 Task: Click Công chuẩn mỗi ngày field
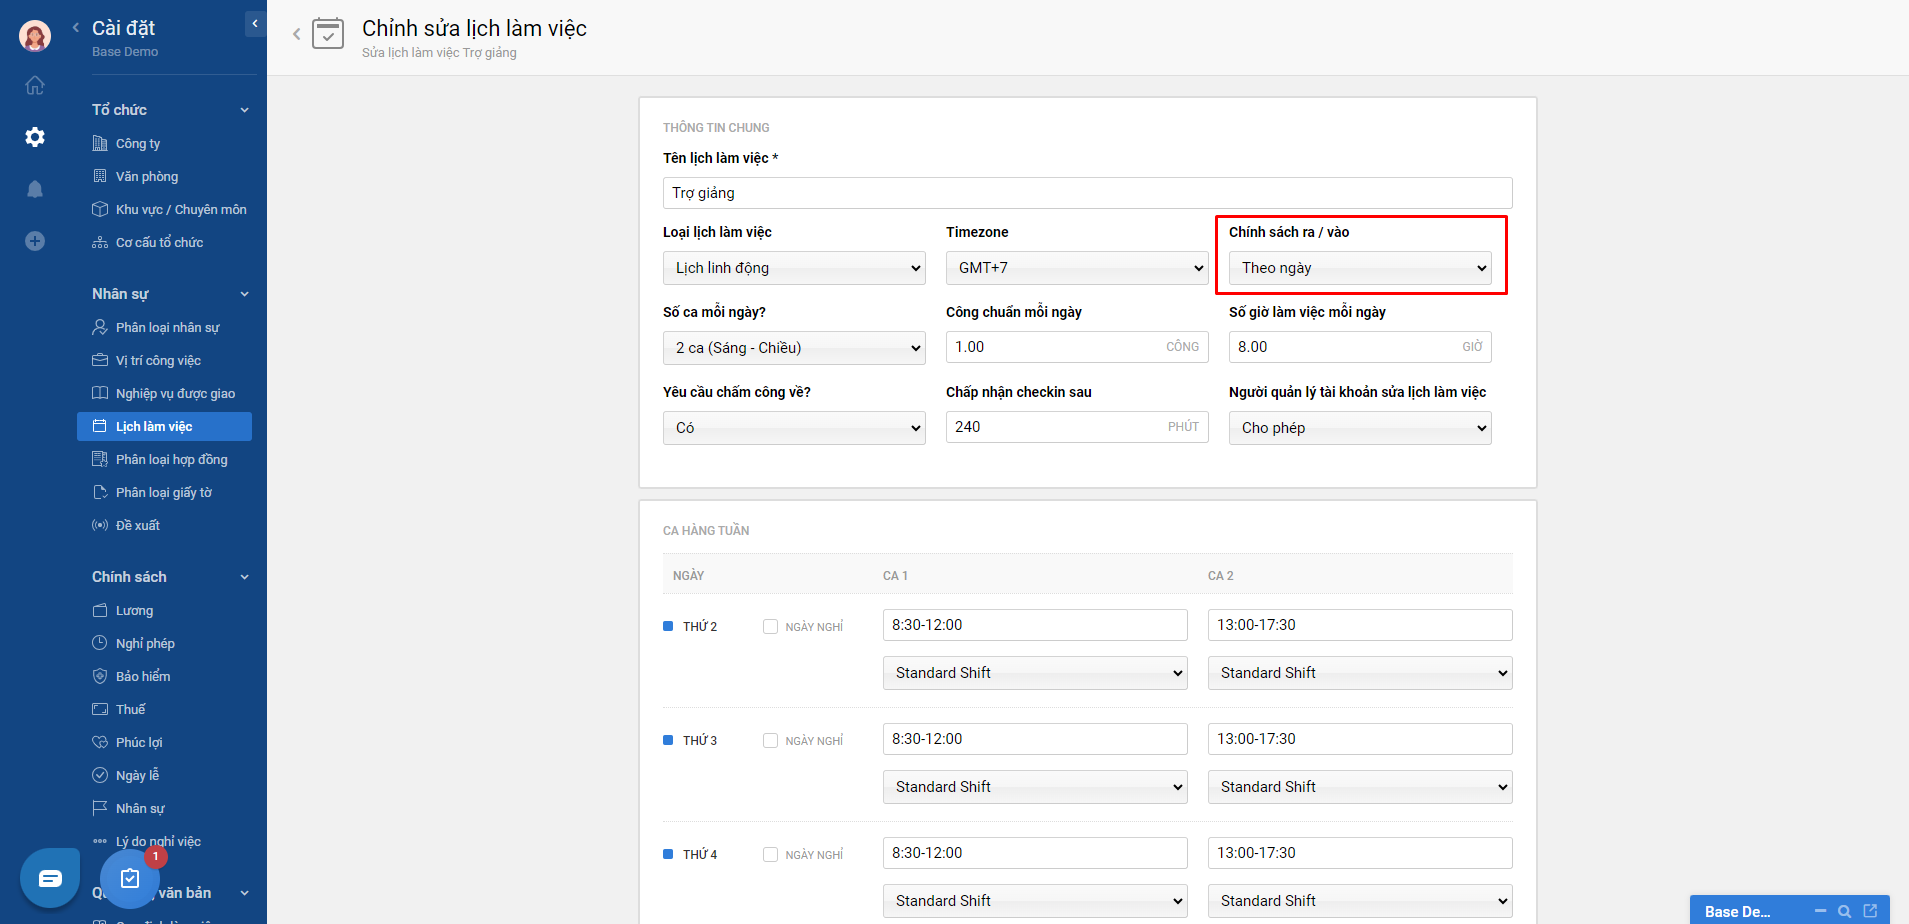pyautogui.click(x=1077, y=347)
